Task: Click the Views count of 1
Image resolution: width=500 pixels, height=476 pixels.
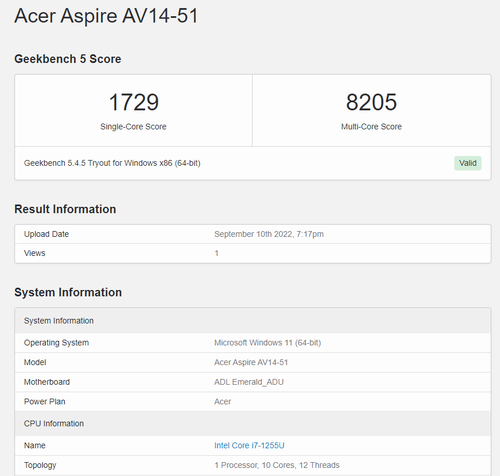Action: (x=216, y=253)
